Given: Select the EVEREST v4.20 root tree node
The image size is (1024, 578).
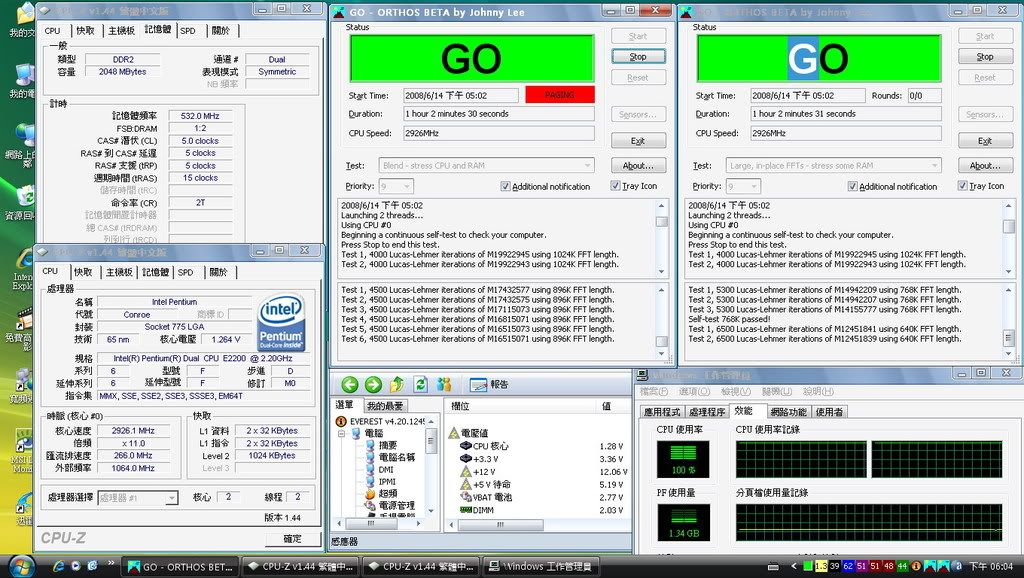Looking at the screenshot, I should [380, 421].
